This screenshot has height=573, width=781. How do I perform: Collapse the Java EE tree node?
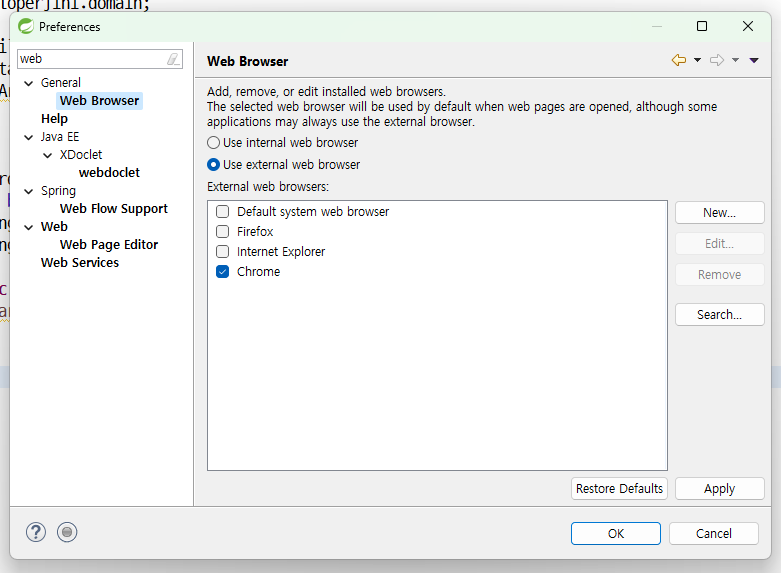pos(29,138)
